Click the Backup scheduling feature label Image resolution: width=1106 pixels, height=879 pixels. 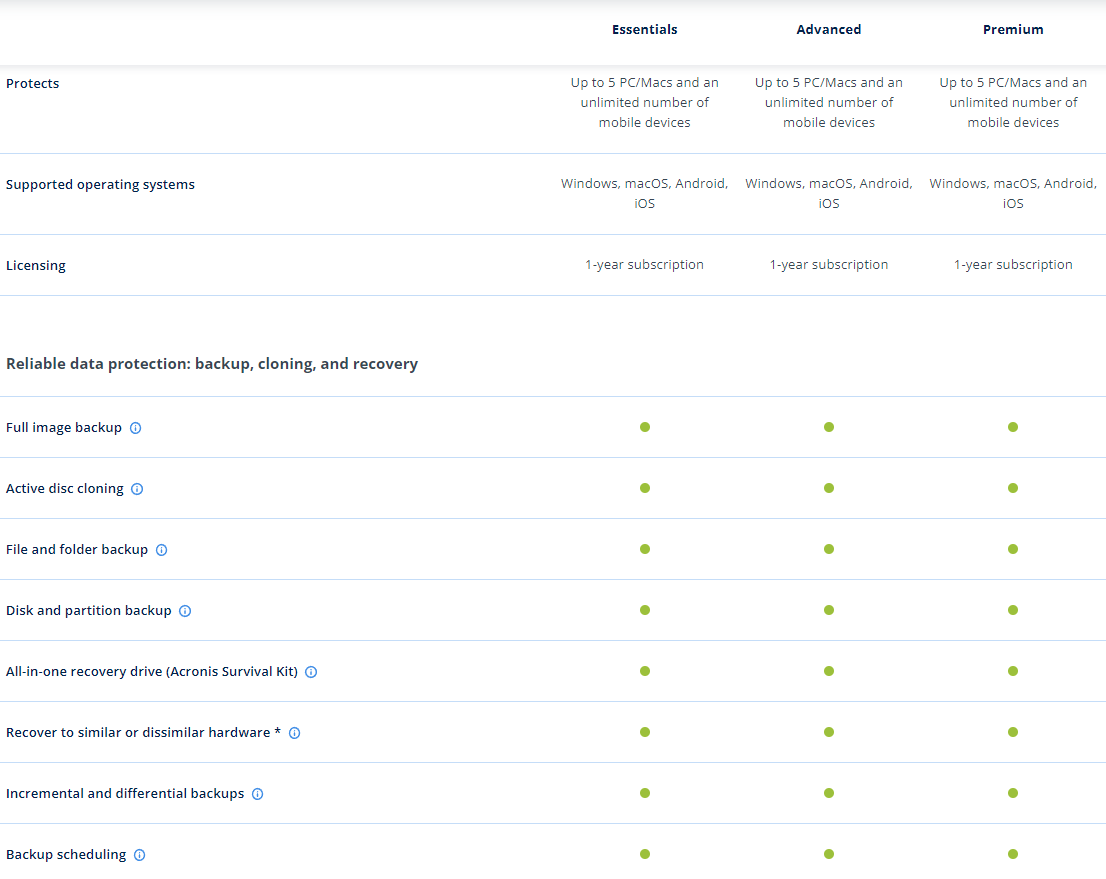[x=66, y=855]
